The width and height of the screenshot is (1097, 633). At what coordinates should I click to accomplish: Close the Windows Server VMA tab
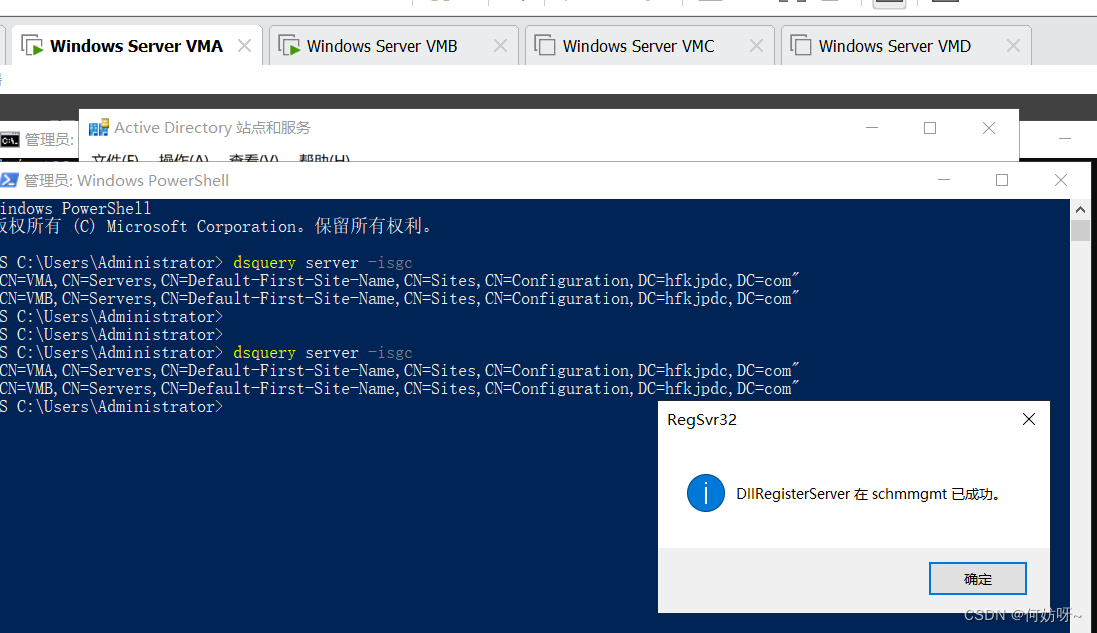pos(244,46)
